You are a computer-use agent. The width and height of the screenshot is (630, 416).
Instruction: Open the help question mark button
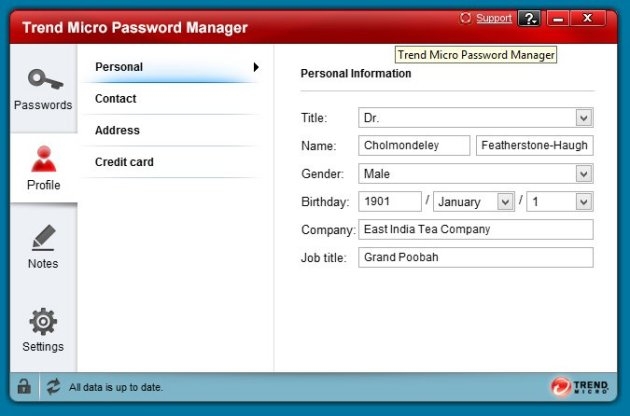(529, 18)
